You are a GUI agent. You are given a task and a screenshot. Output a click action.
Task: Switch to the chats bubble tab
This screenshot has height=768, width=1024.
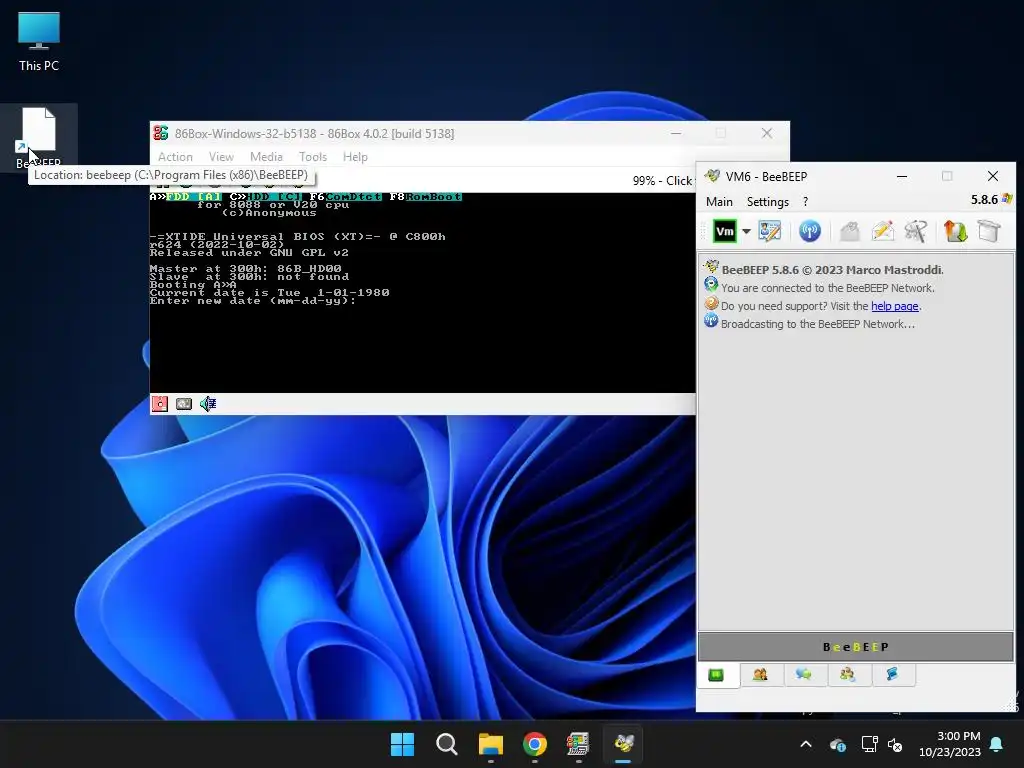click(804, 675)
